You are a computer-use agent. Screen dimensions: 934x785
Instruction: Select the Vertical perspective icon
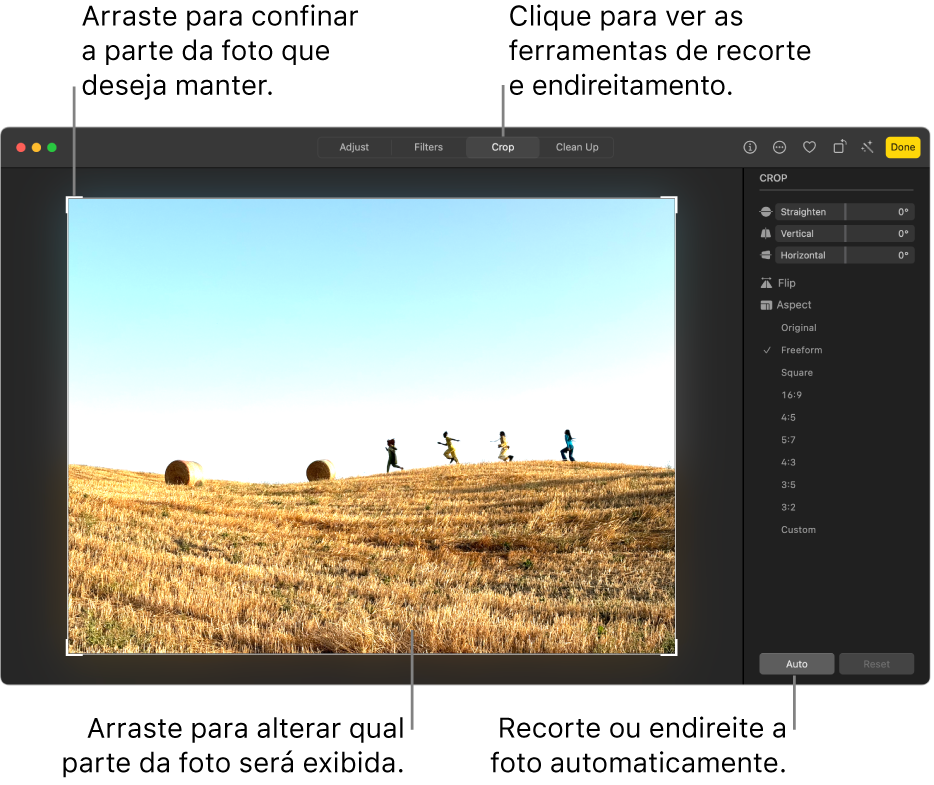766,233
